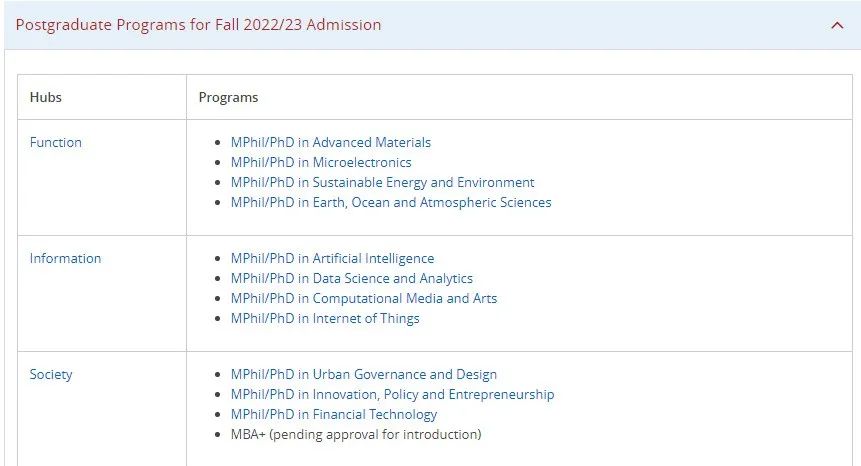Open the Information hub link
The height and width of the screenshot is (466, 861).
pyautogui.click(x=65, y=258)
